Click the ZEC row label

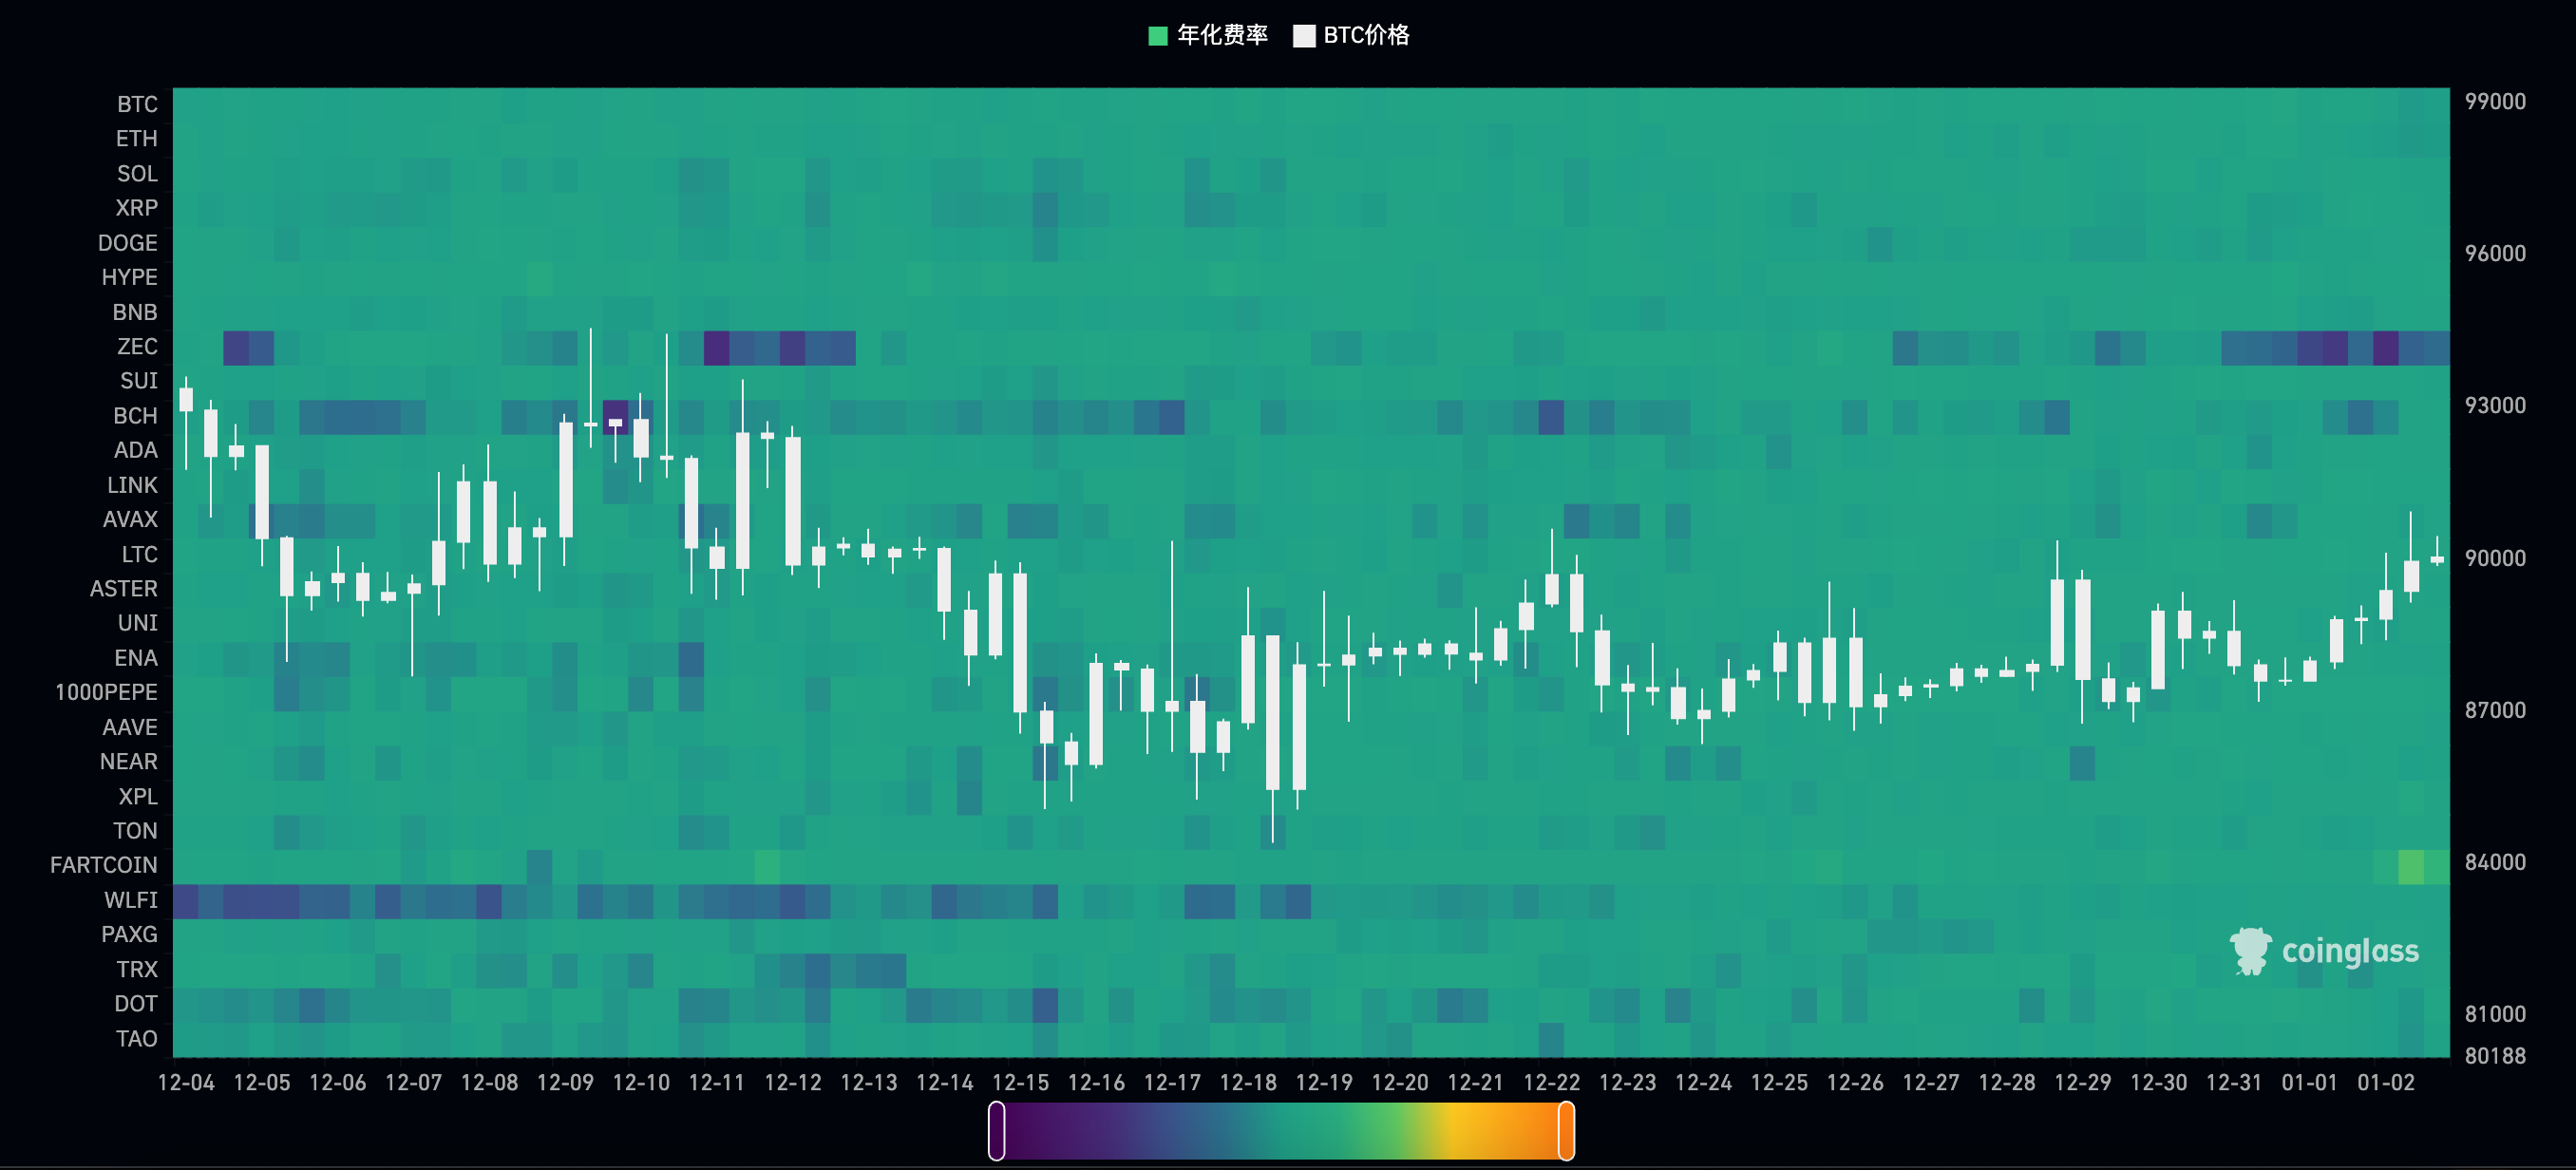point(137,346)
